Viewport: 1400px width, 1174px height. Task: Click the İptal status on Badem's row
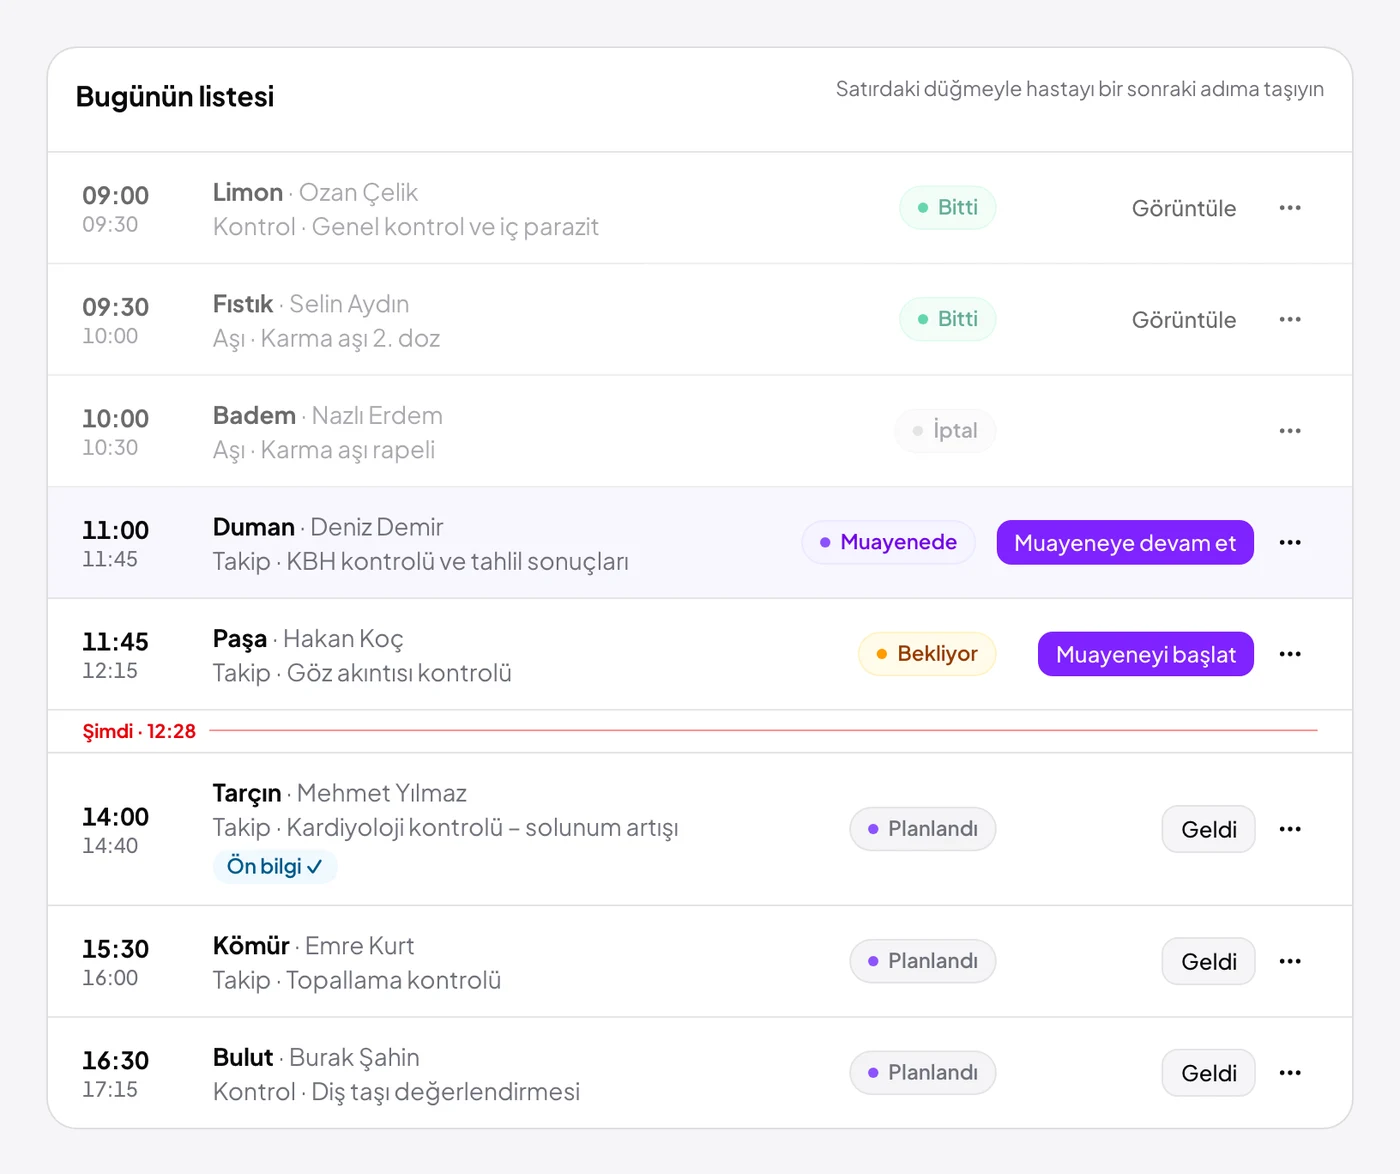[x=945, y=431]
